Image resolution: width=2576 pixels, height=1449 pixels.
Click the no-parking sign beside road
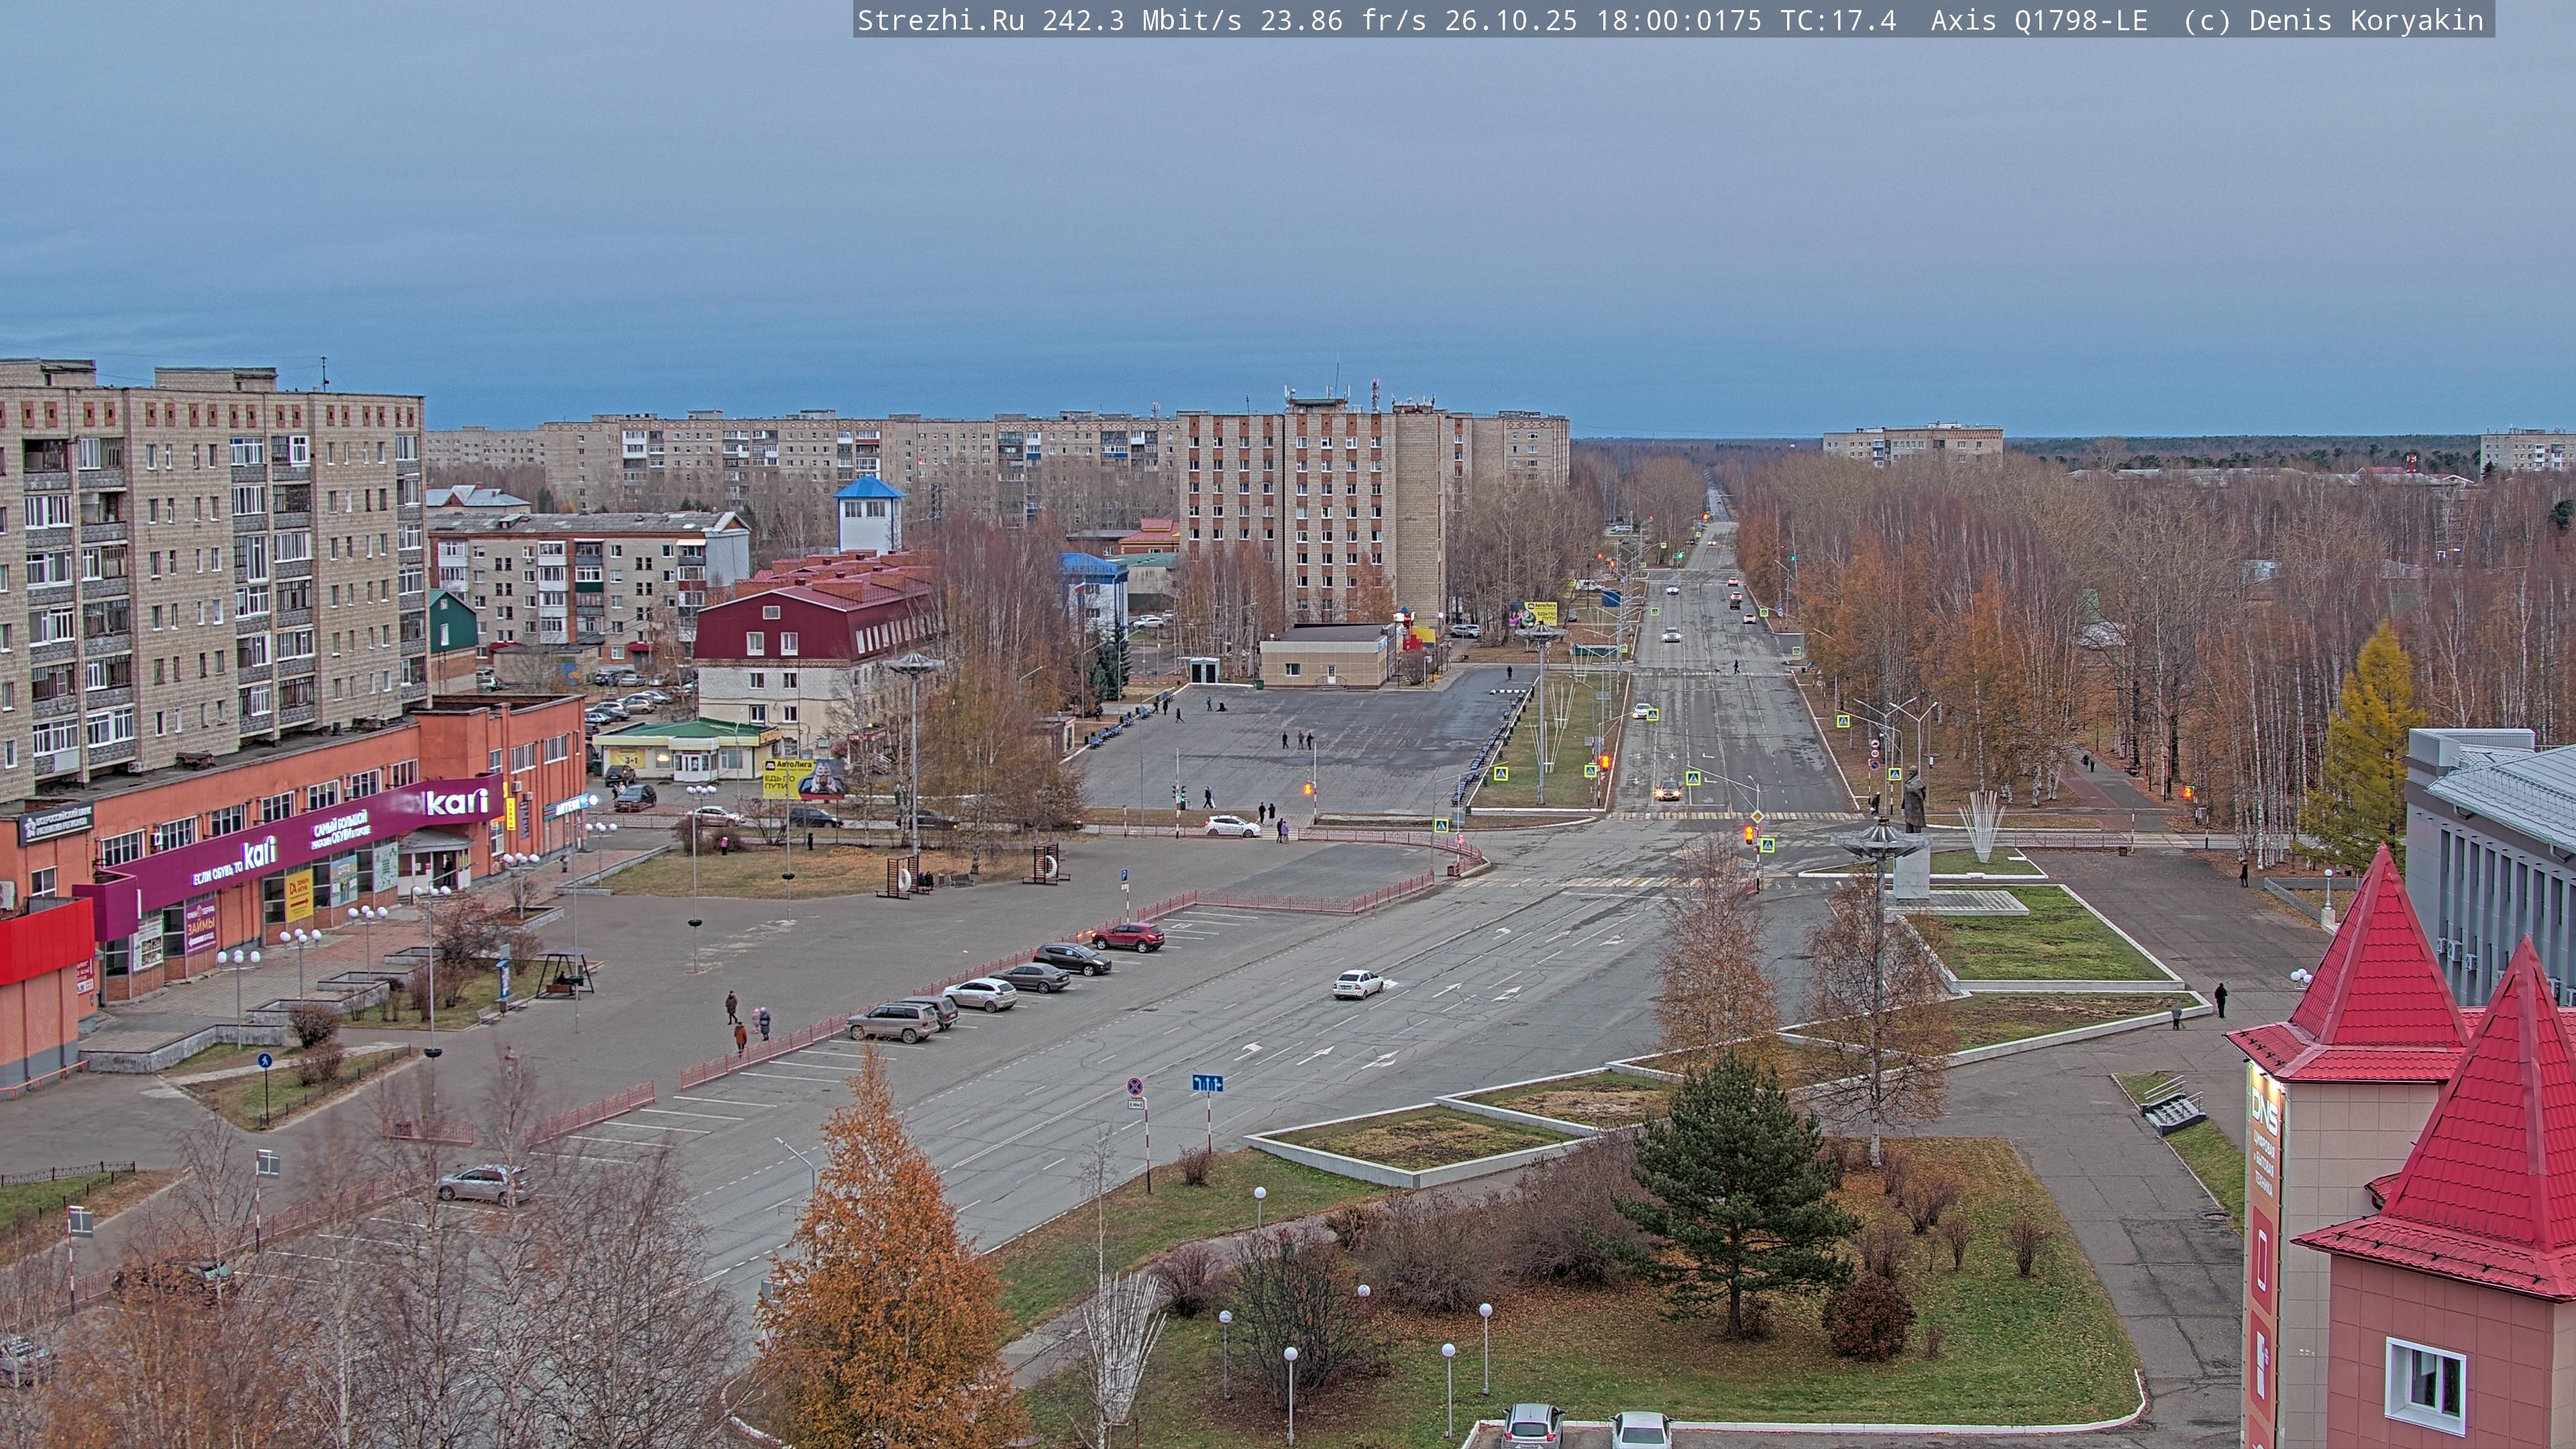click(x=1135, y=1086)
